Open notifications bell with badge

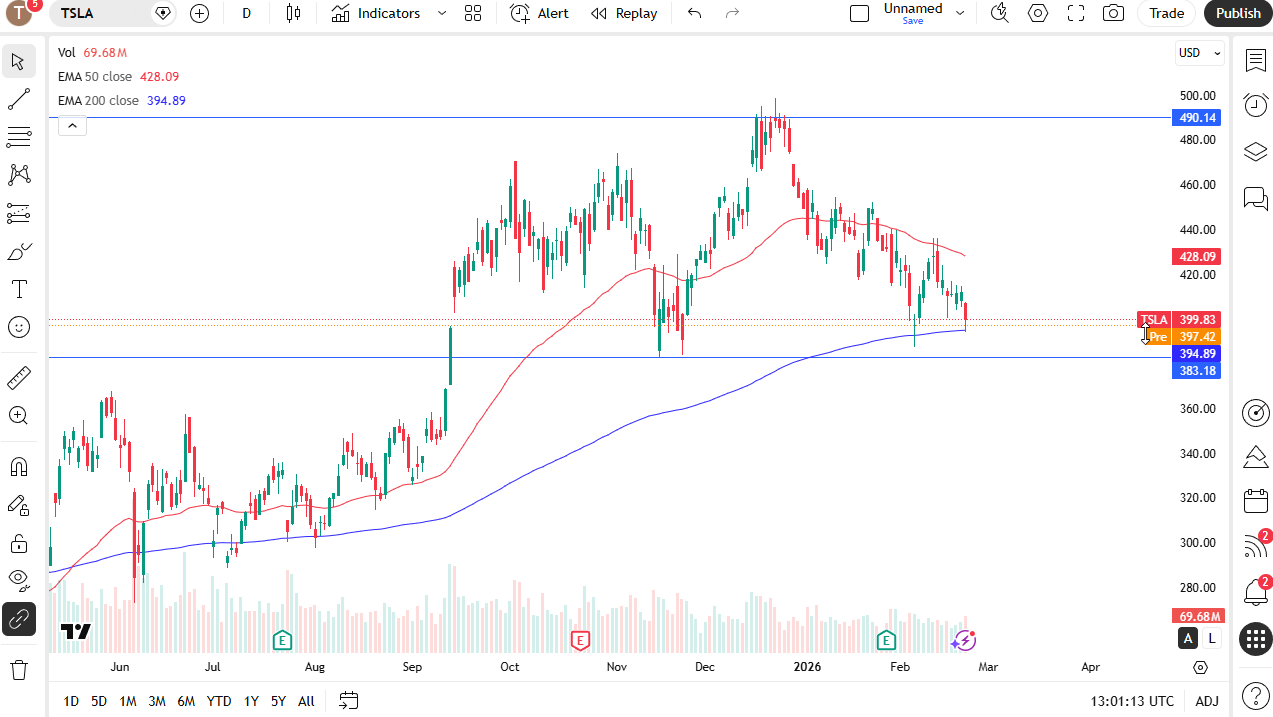[x=1256, y=591]
